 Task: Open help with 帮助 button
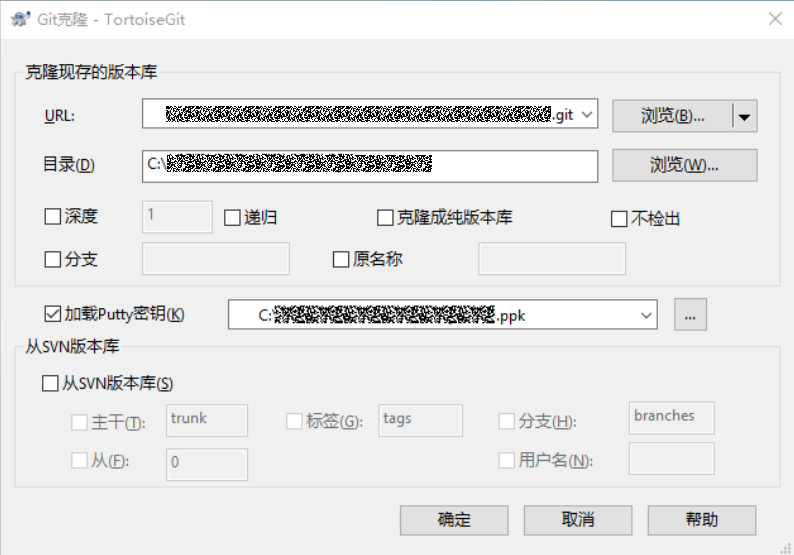701,520
